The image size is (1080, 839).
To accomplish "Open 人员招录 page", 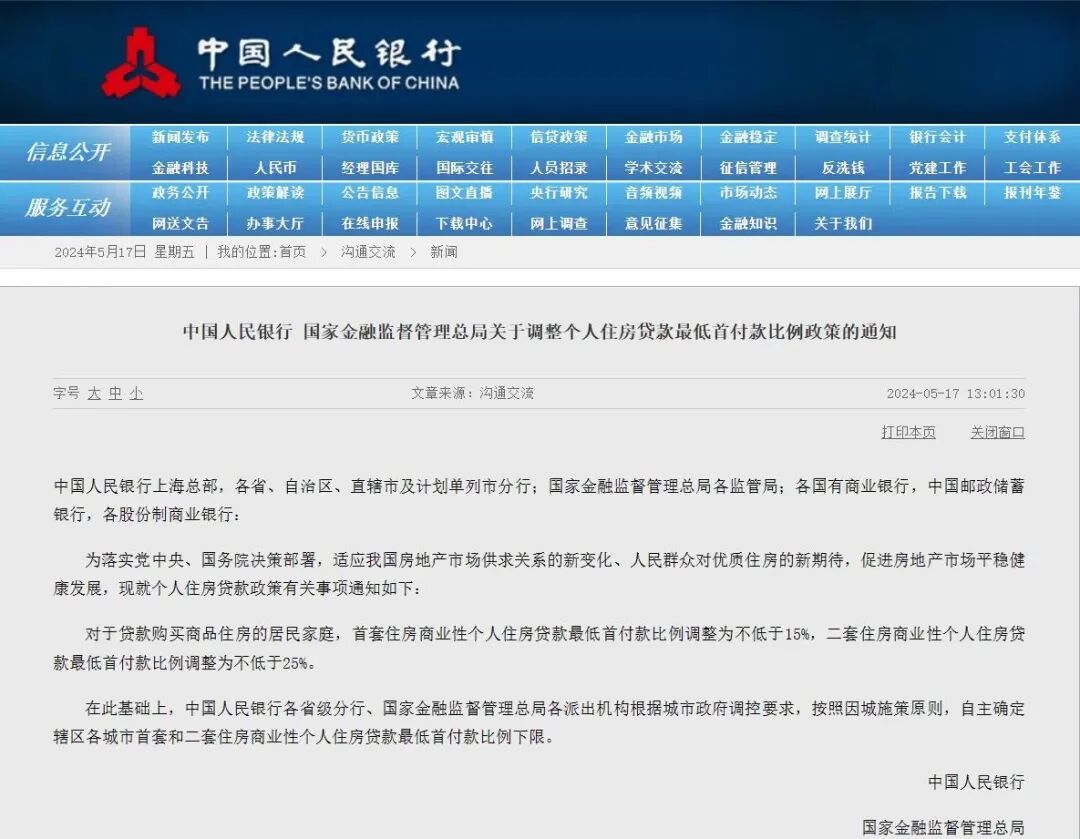I will point(559,167).
